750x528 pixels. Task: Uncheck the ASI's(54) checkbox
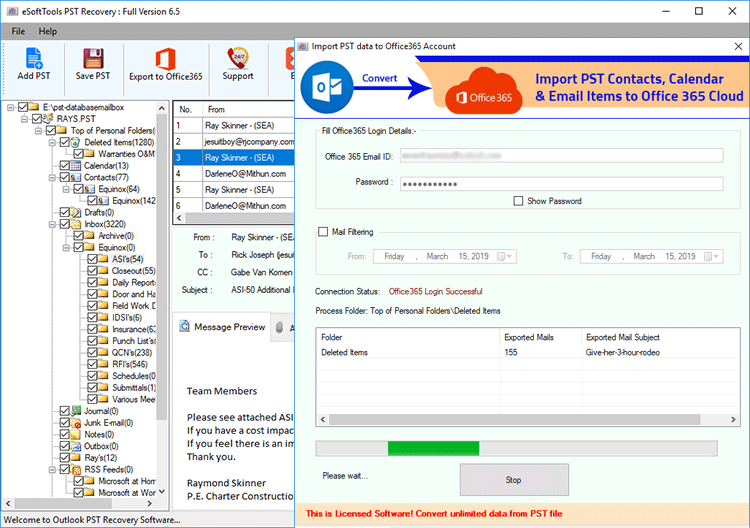click(92, 259)
